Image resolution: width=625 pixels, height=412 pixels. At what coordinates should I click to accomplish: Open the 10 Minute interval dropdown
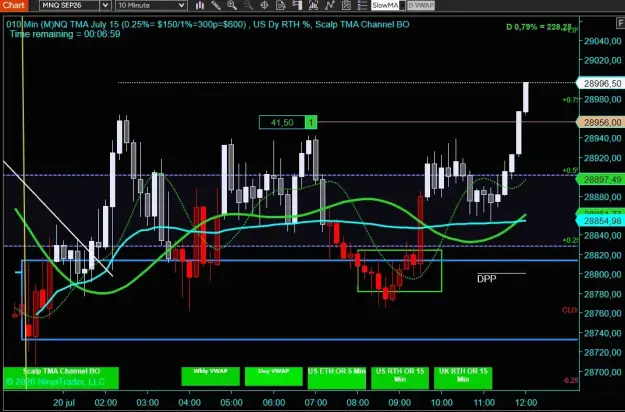click(151, 5)
